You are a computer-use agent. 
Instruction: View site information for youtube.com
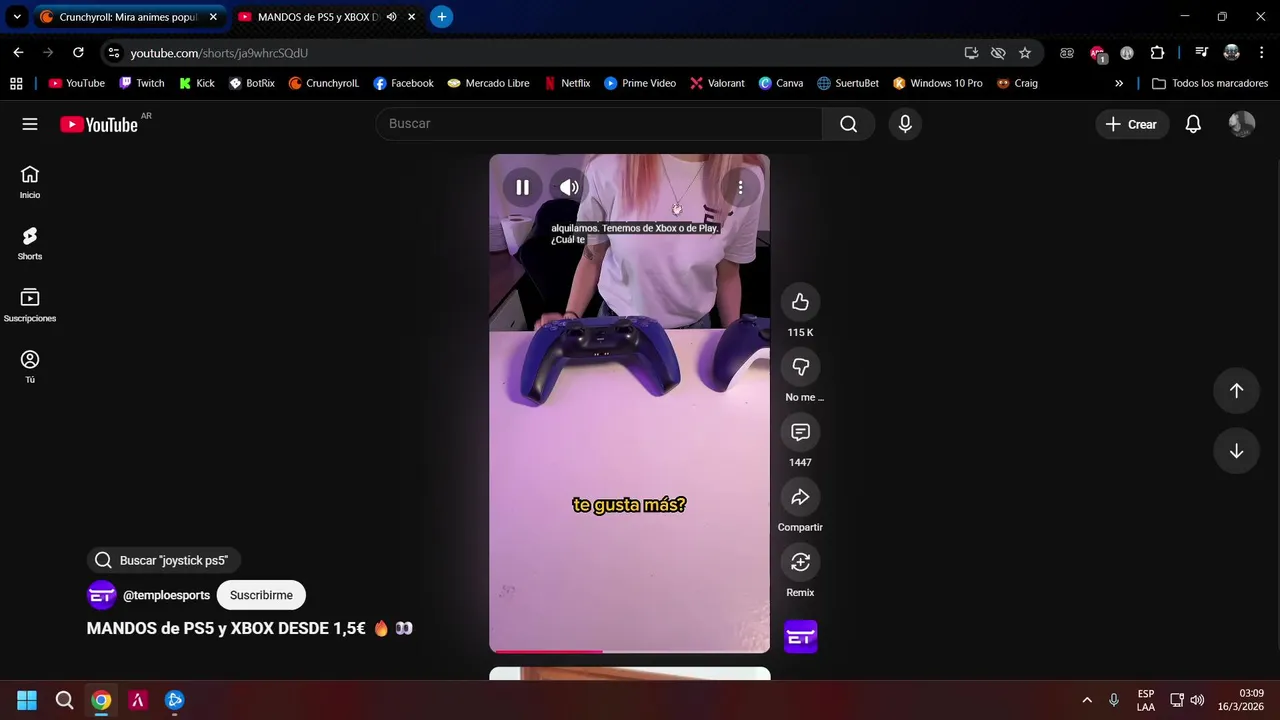[114, 53]
